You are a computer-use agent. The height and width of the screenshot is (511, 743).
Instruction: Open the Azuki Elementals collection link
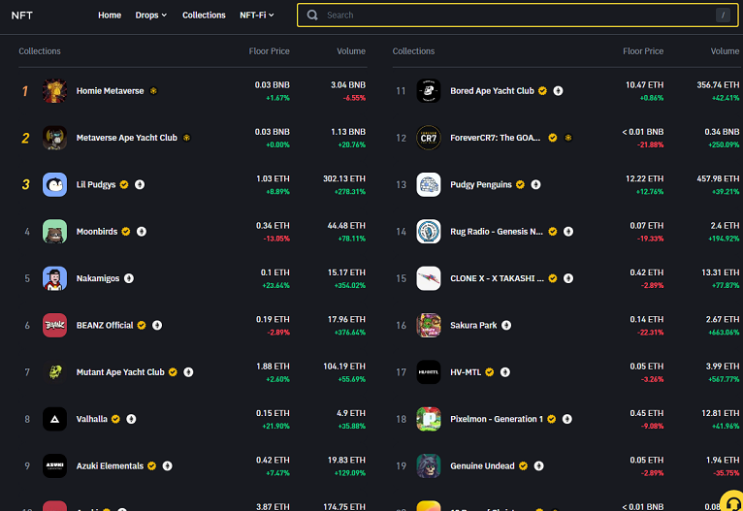click(110, 466)
